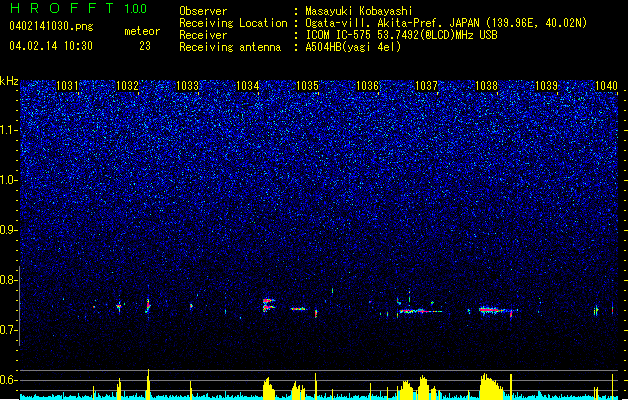Click the meteor count value 23
Viewport: 629px width, 400px height.
145,46
